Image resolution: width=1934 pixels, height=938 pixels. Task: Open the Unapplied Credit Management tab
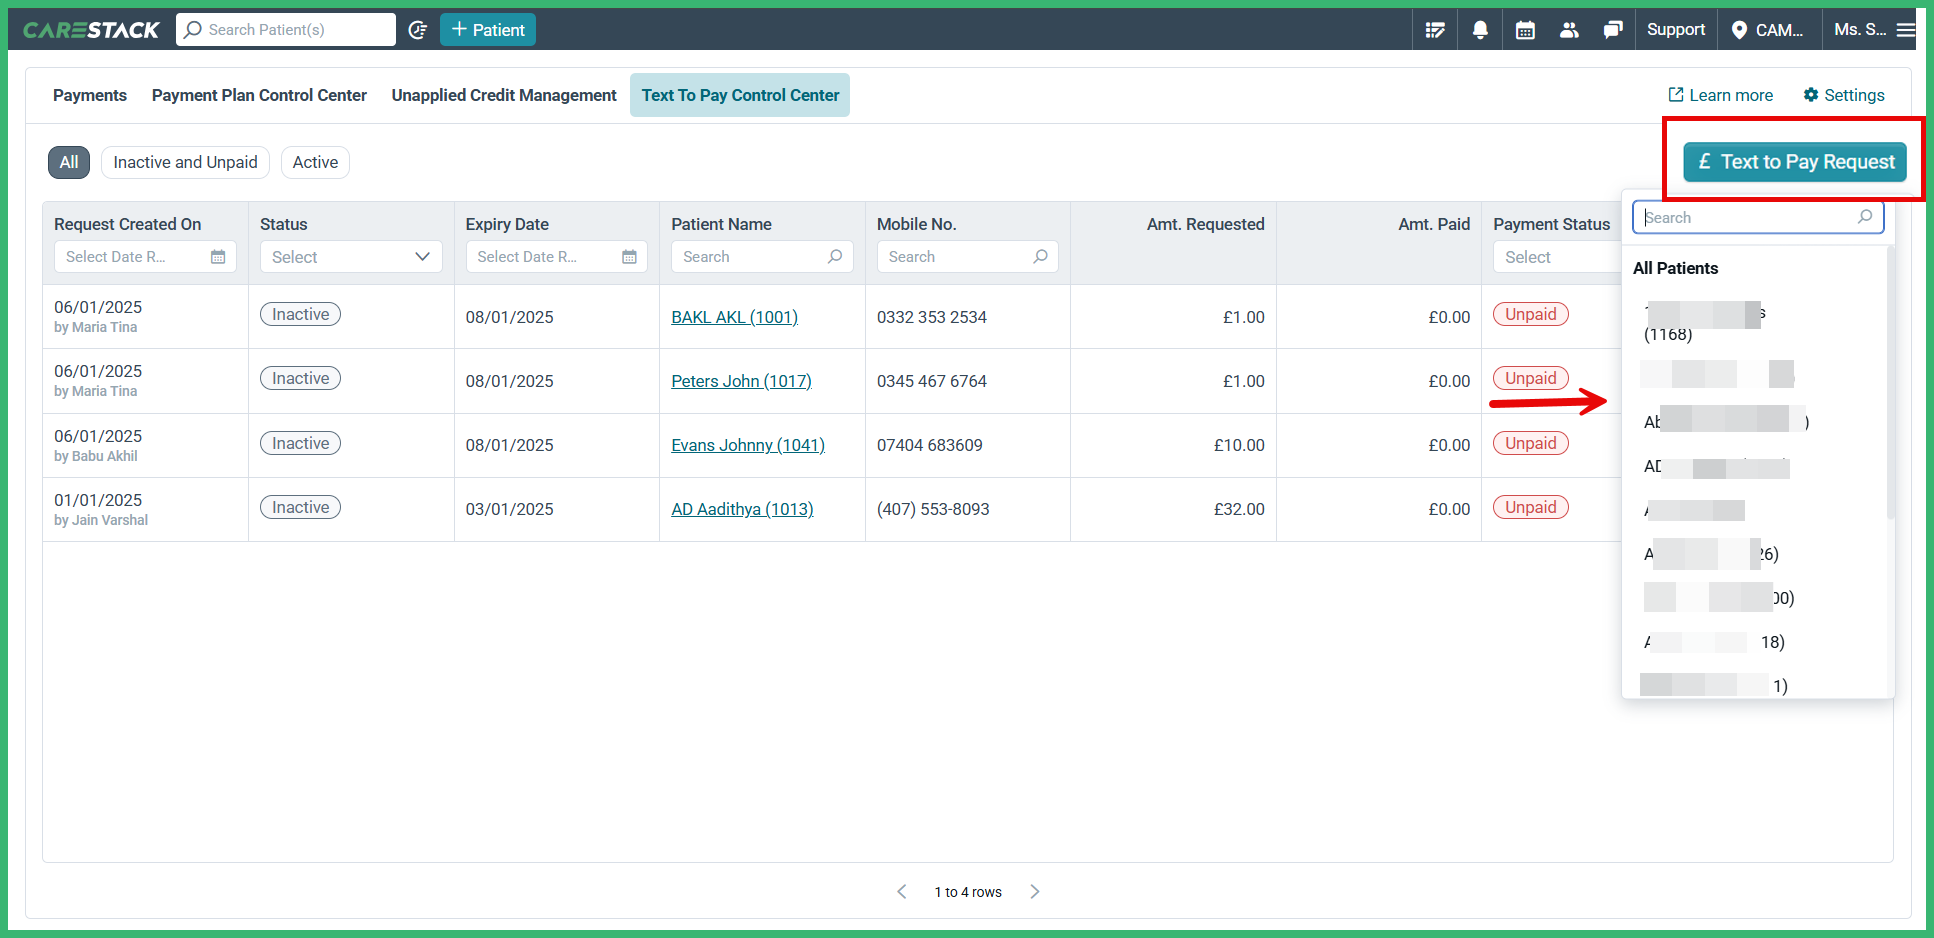coord(503,95)
